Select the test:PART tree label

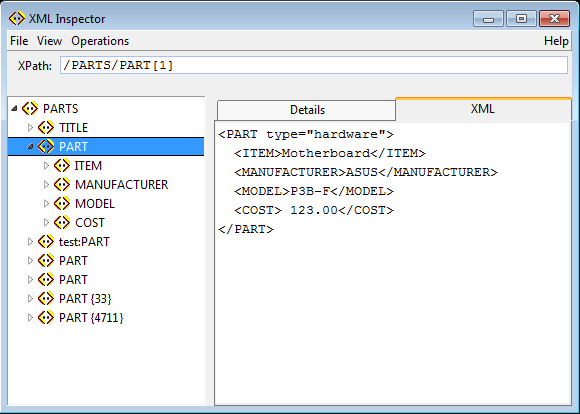(84, 242)
